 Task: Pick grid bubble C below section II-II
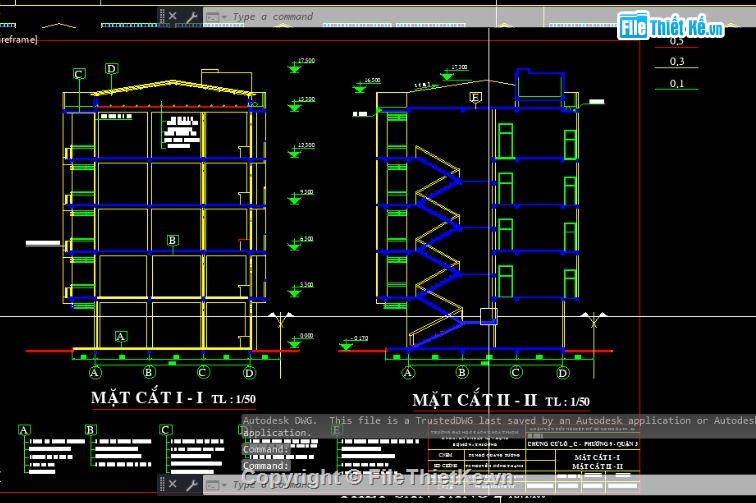[x=516, y=372]
